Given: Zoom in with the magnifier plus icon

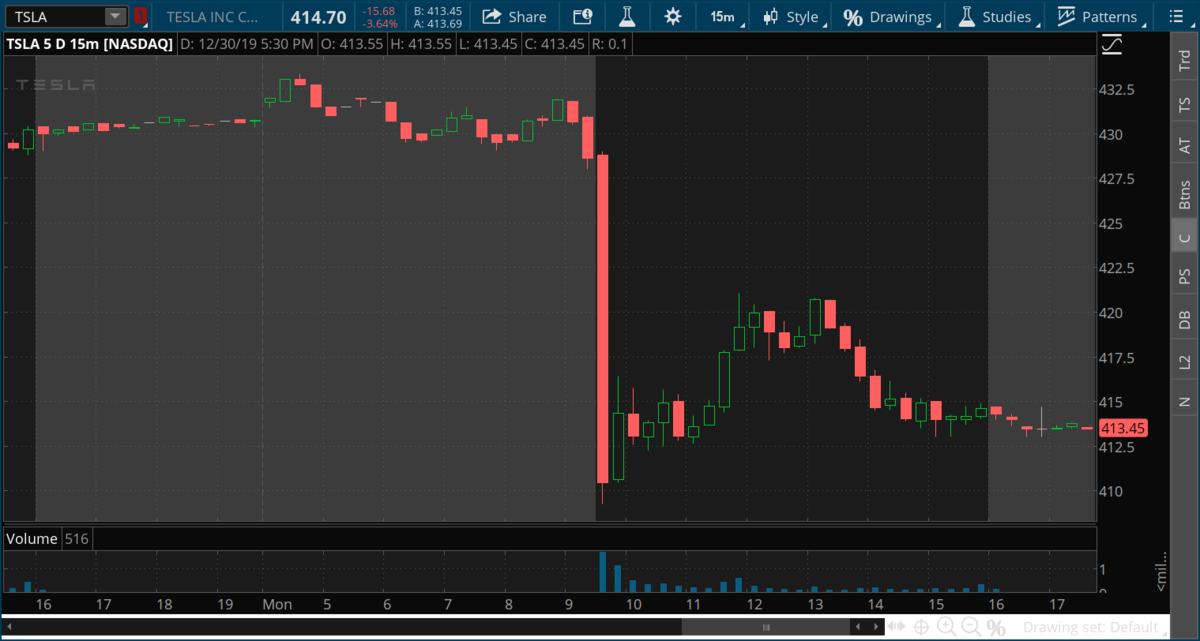Looking at the screenshot, I should click(946, 628).
